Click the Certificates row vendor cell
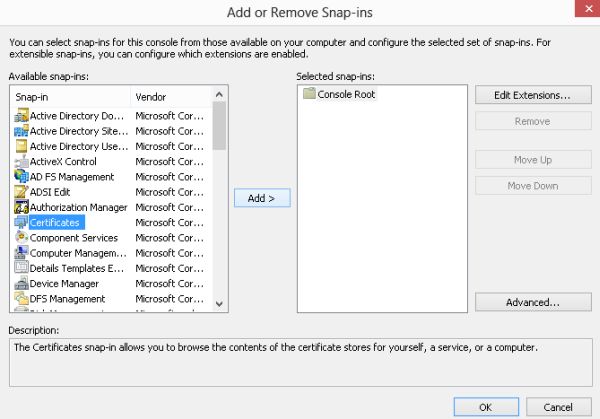The image size is (600, 419). [170, 222]
